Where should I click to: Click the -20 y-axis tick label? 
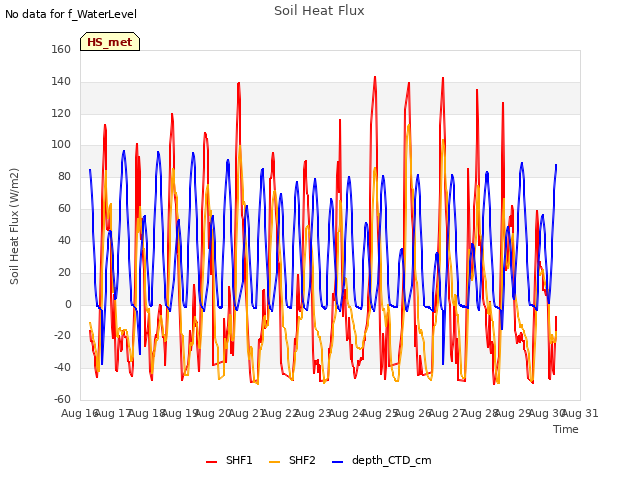pos(62,336)
